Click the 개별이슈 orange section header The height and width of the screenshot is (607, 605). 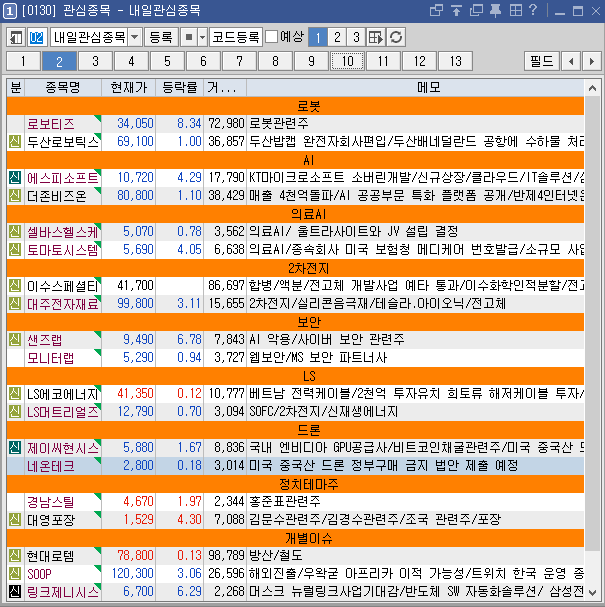[x=295, y=538]
